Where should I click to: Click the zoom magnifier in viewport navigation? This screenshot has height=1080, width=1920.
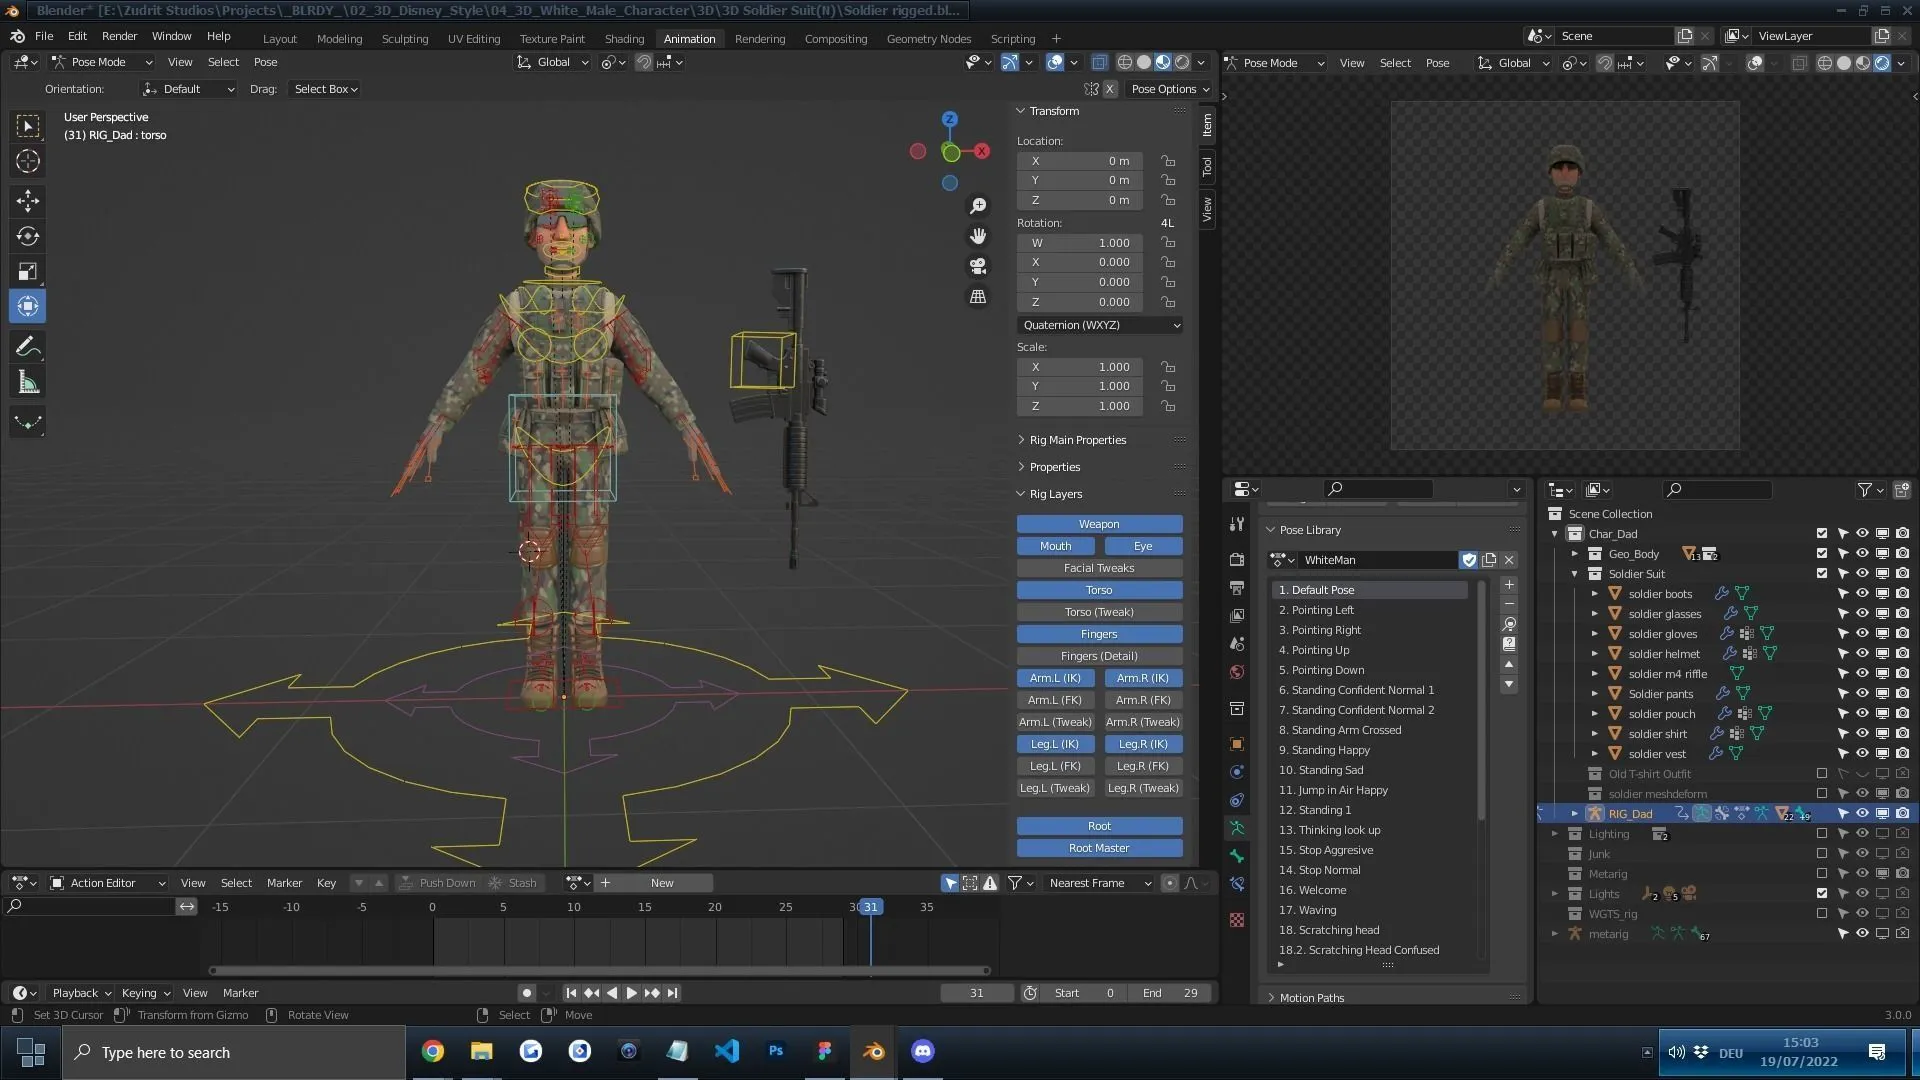click(978, 205)
